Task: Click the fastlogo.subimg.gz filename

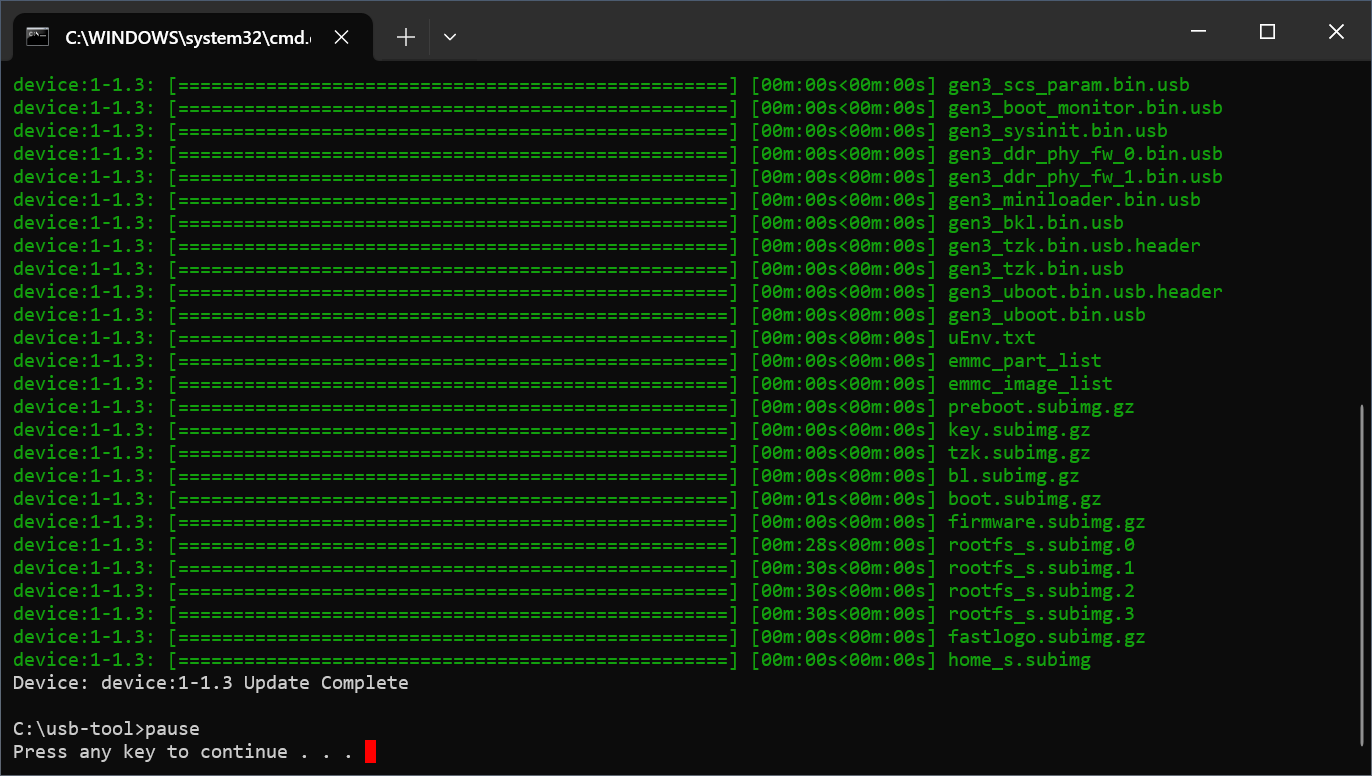Action: pos(1046,636)
